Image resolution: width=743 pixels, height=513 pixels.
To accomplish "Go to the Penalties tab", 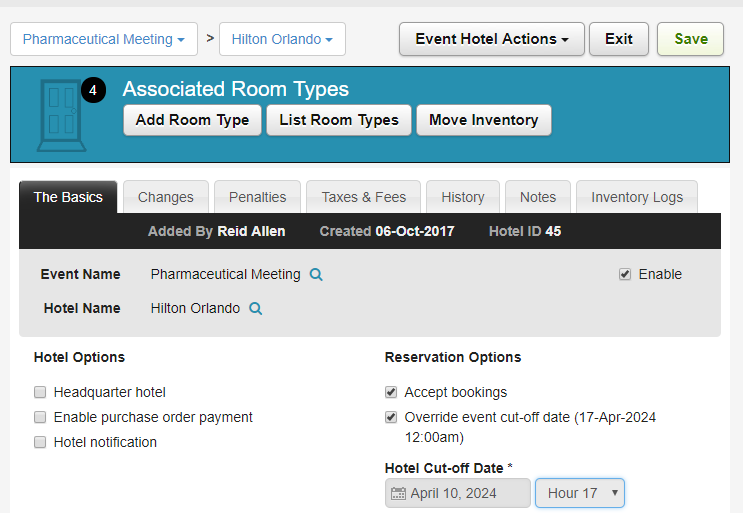I will pos(257,197).
